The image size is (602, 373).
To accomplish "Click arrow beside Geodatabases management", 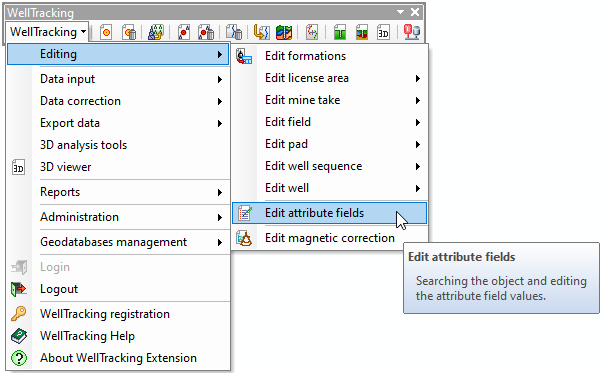I will (x=220, y=243).
